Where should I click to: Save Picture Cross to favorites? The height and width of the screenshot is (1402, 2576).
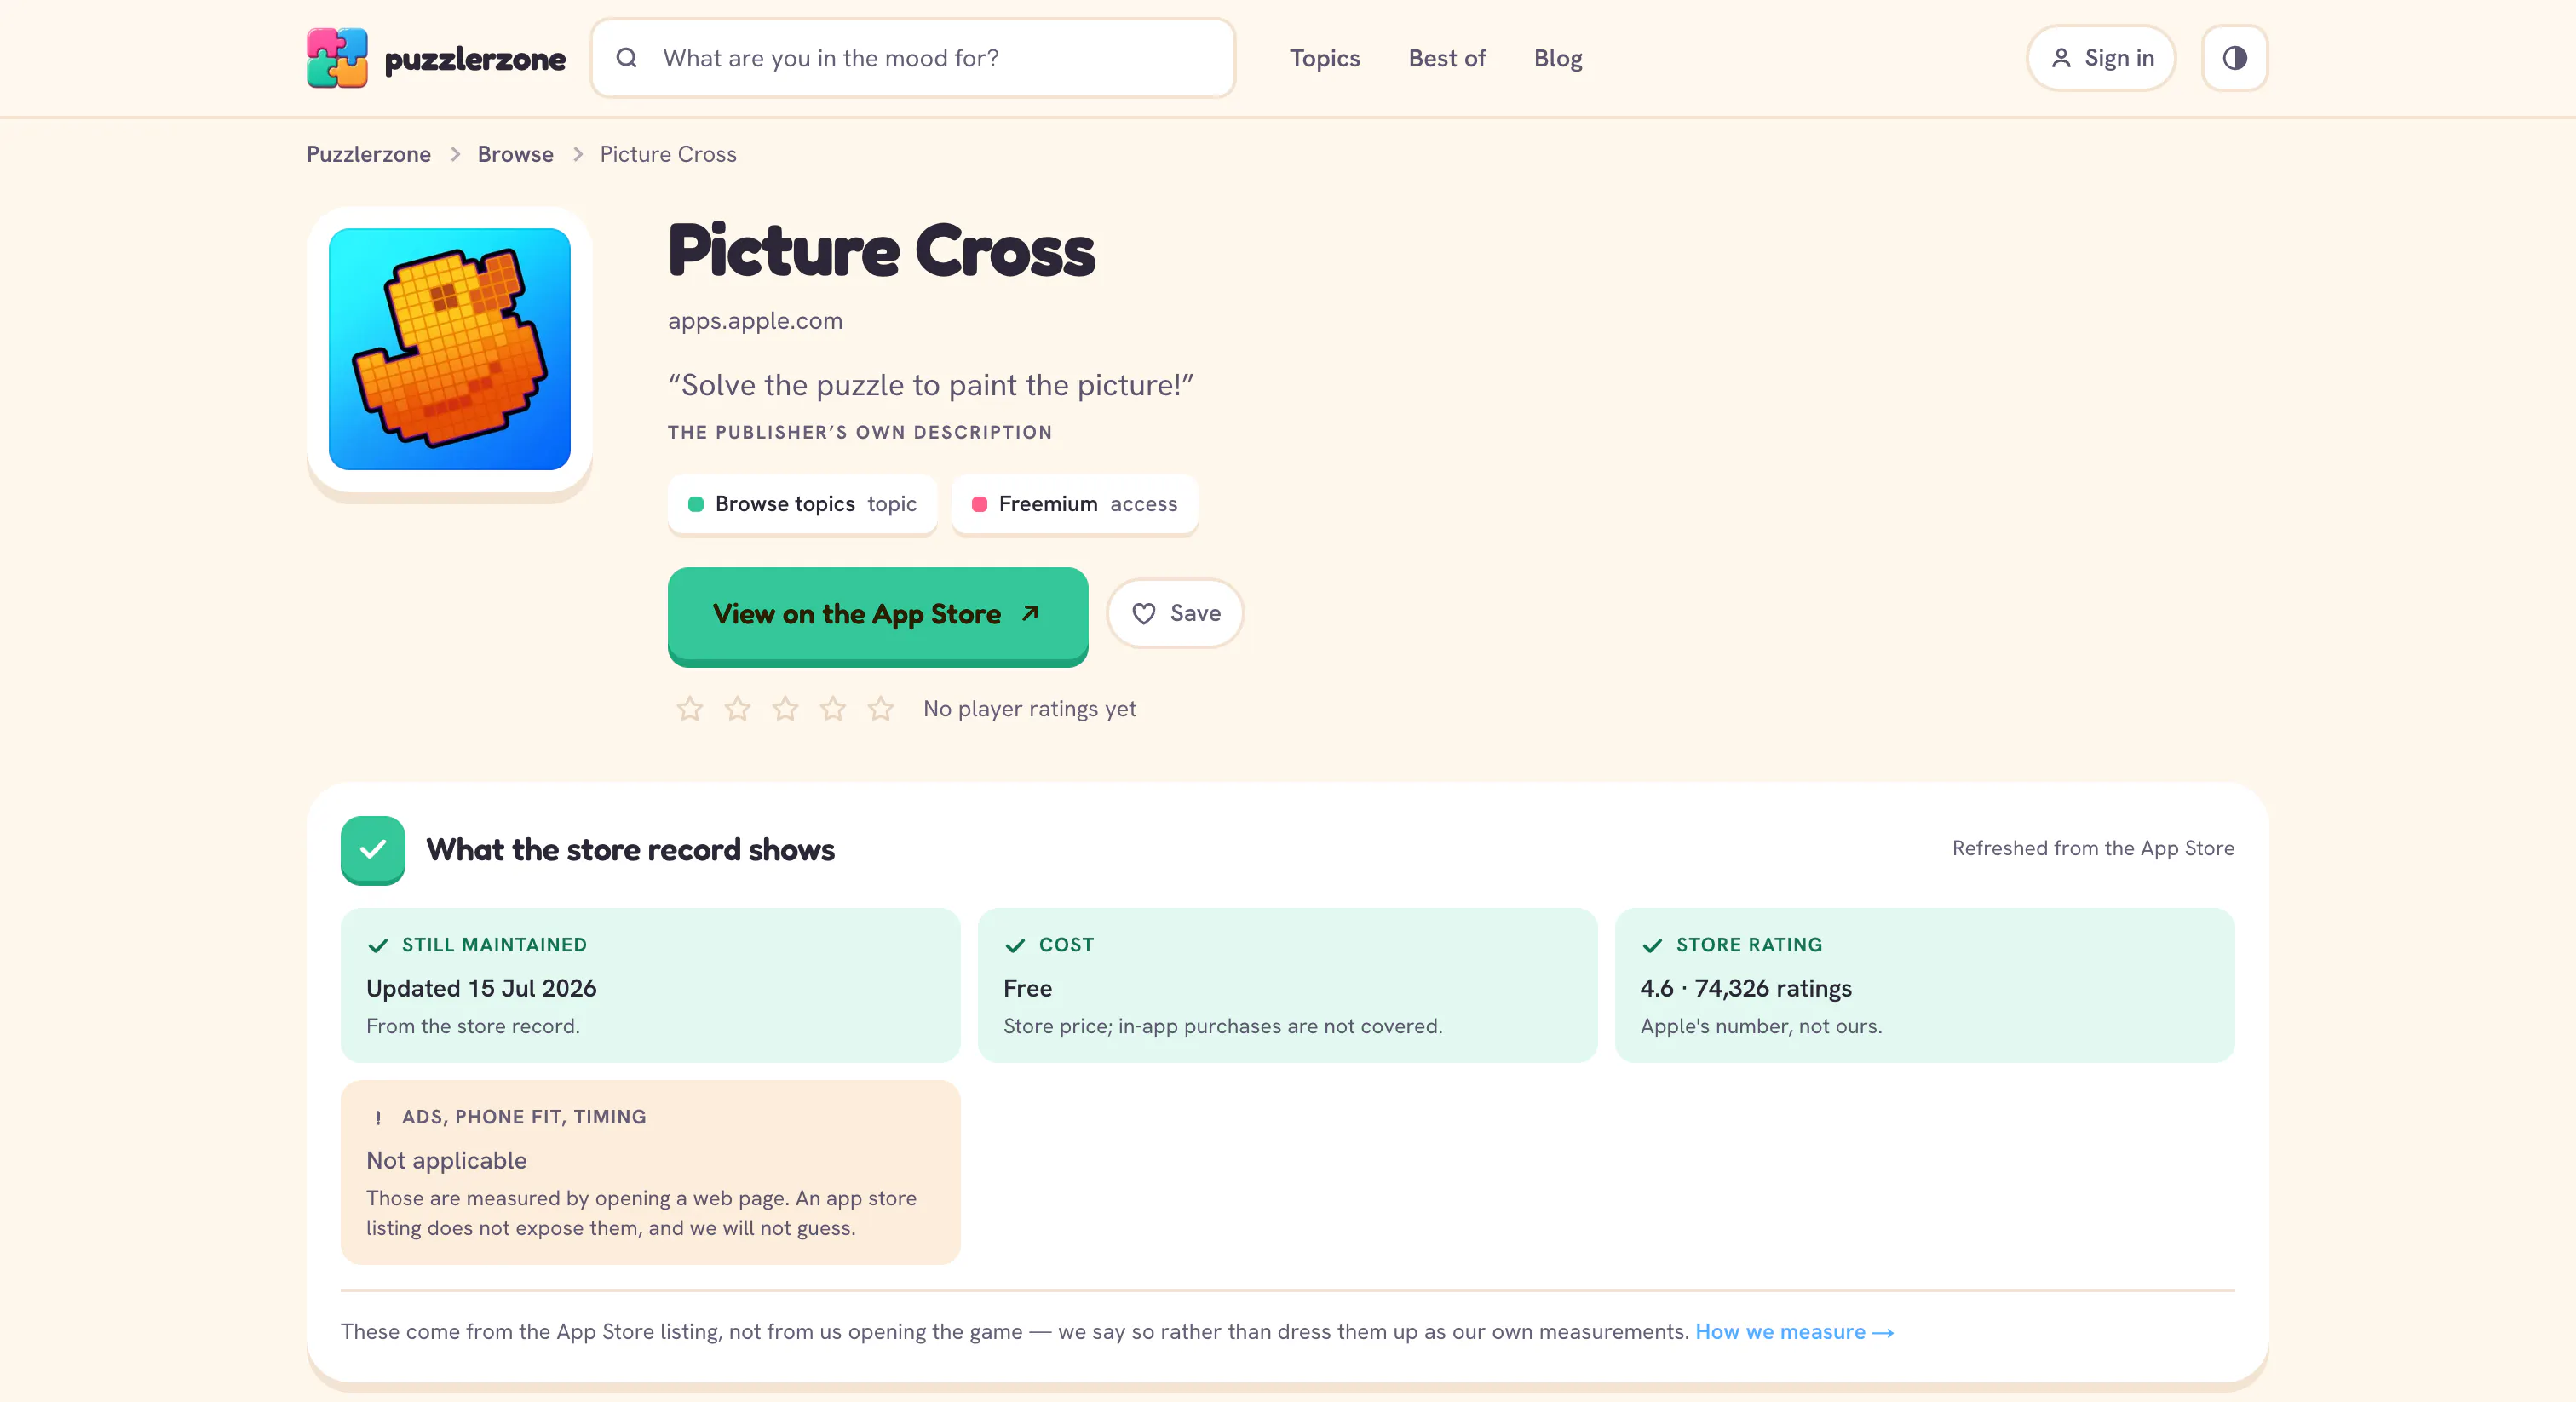click(x=1175, y=613)
